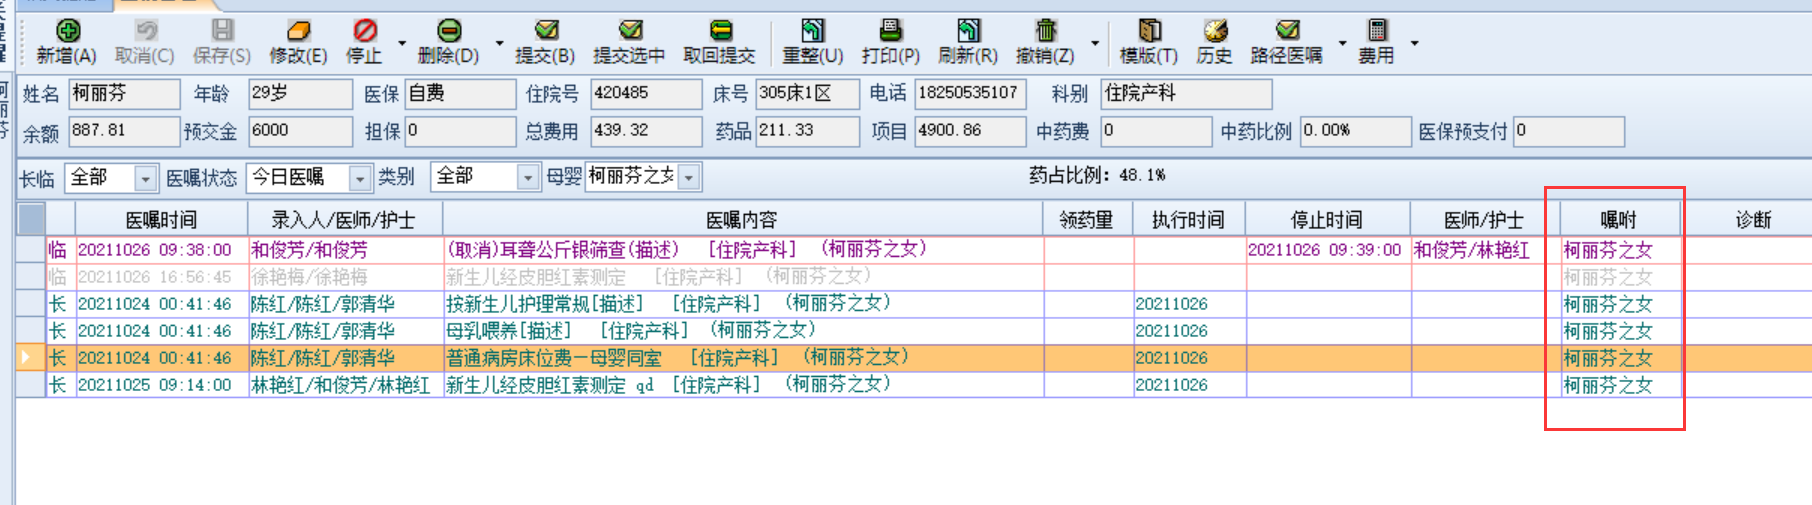Click the grid select-all corner cell
This screenshot has width=1812, height=505.
(x=31, y=219)
